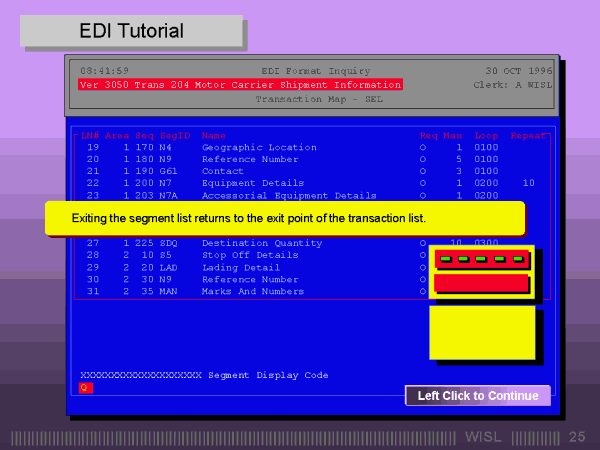Select the MAN Marks And Numbers row

point(252,292)
